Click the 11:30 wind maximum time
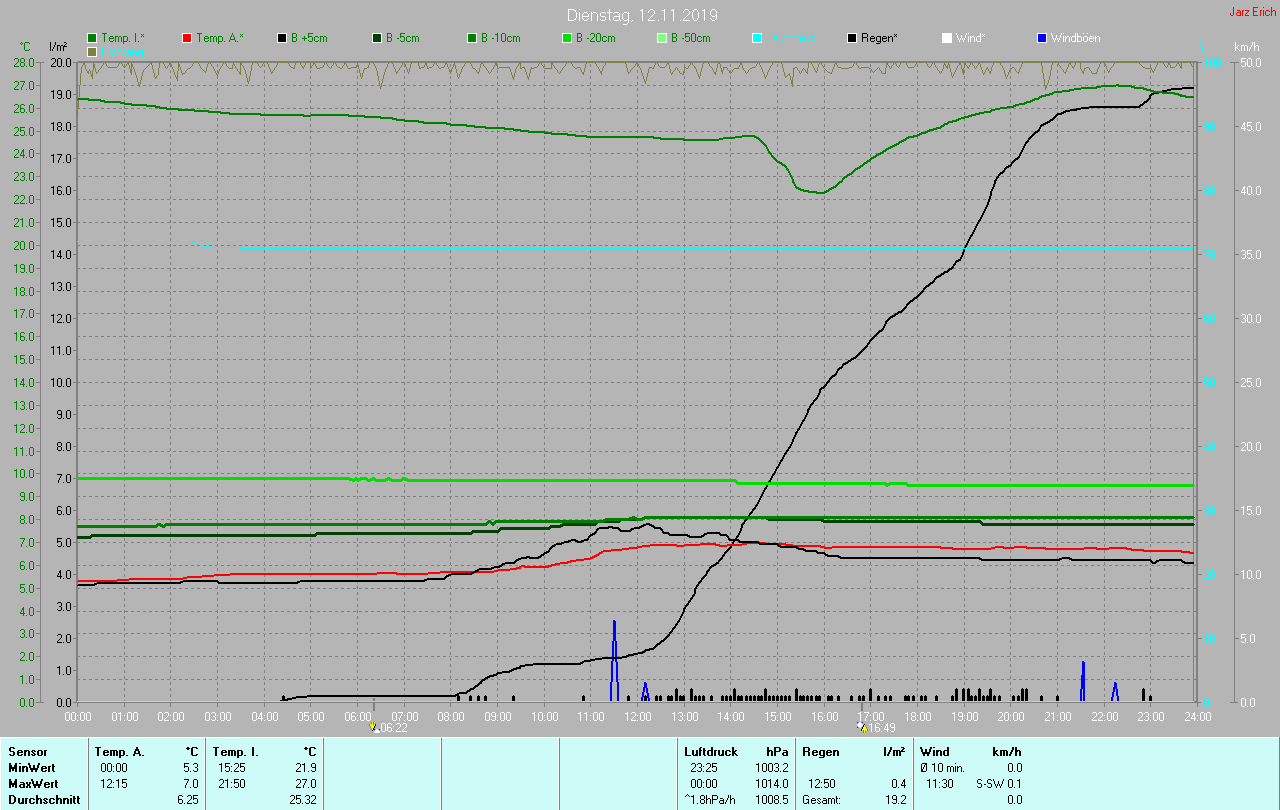 [939, 783]
